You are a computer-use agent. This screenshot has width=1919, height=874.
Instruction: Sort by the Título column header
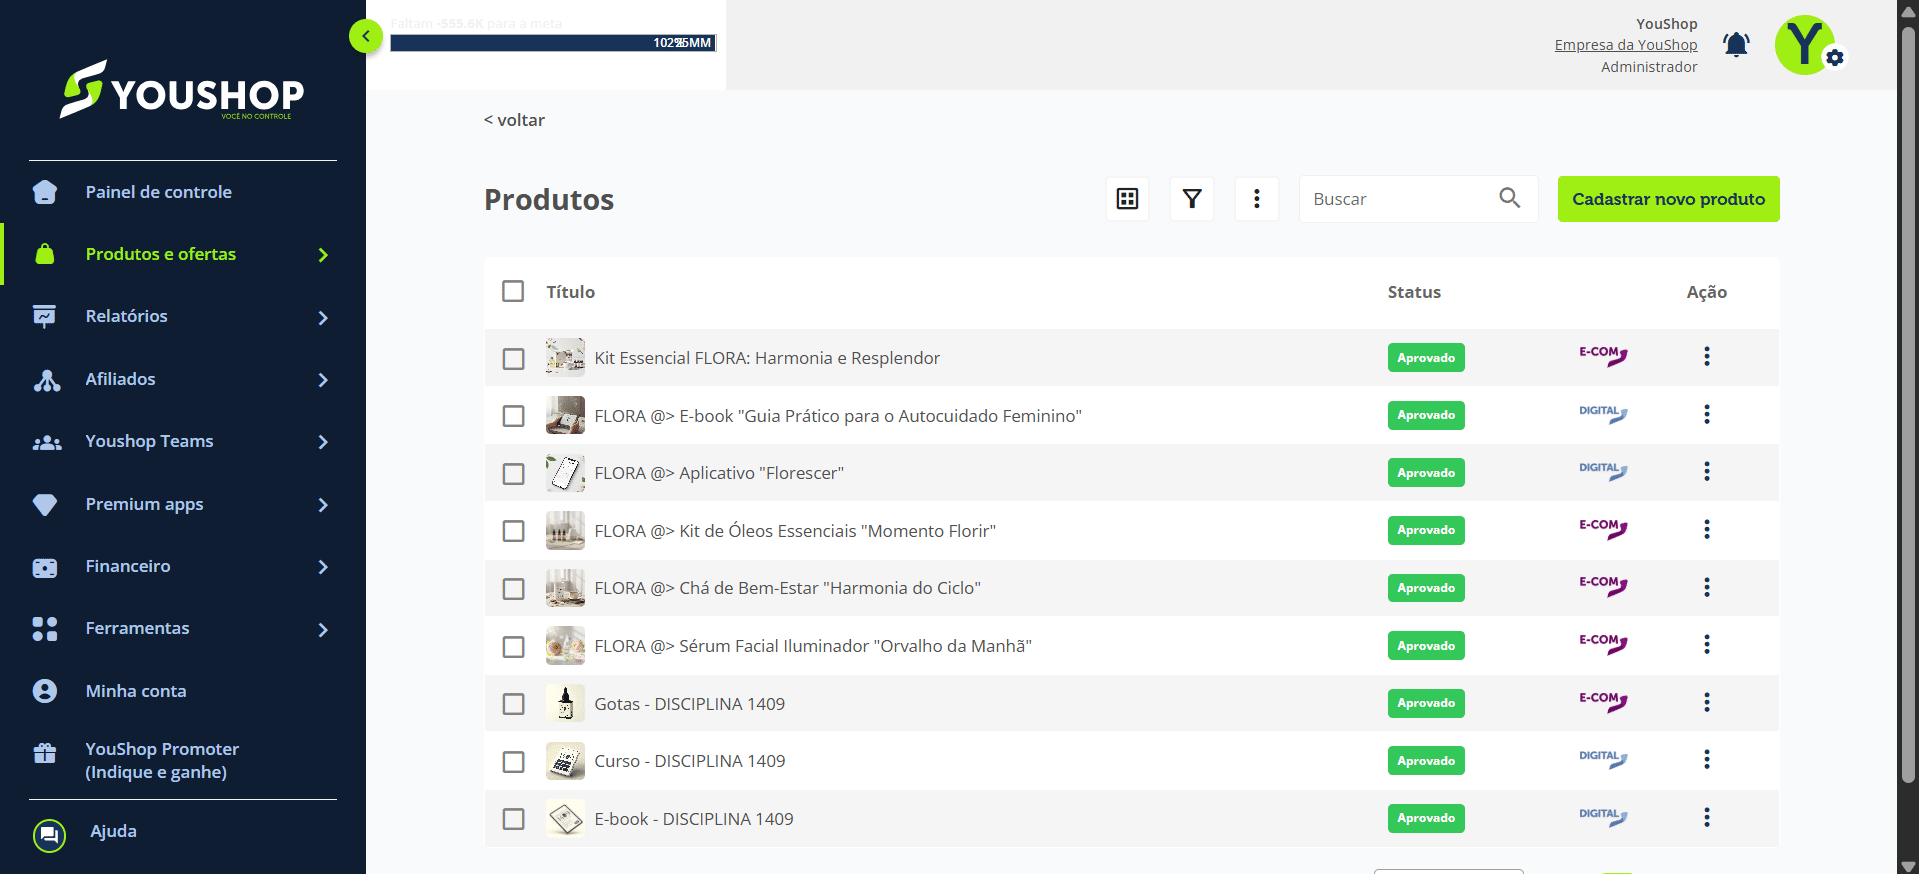(570, 292)
